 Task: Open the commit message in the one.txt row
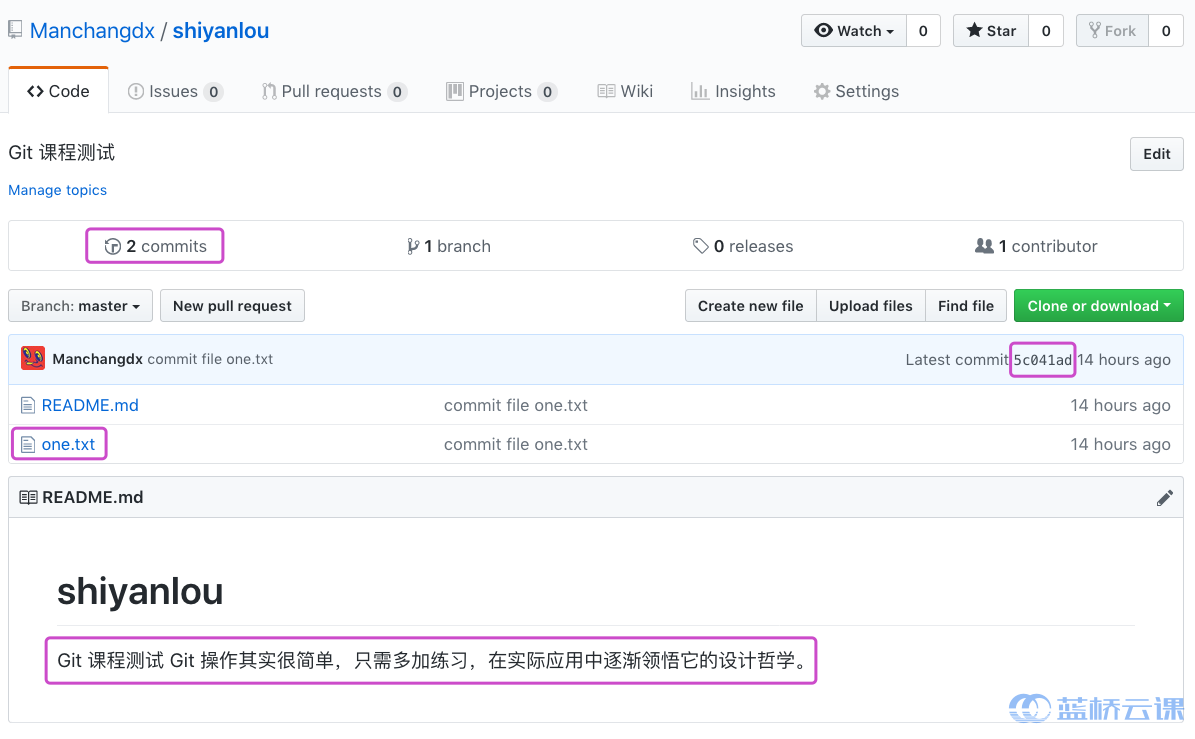pyautogui.click(x=516, y=444)
